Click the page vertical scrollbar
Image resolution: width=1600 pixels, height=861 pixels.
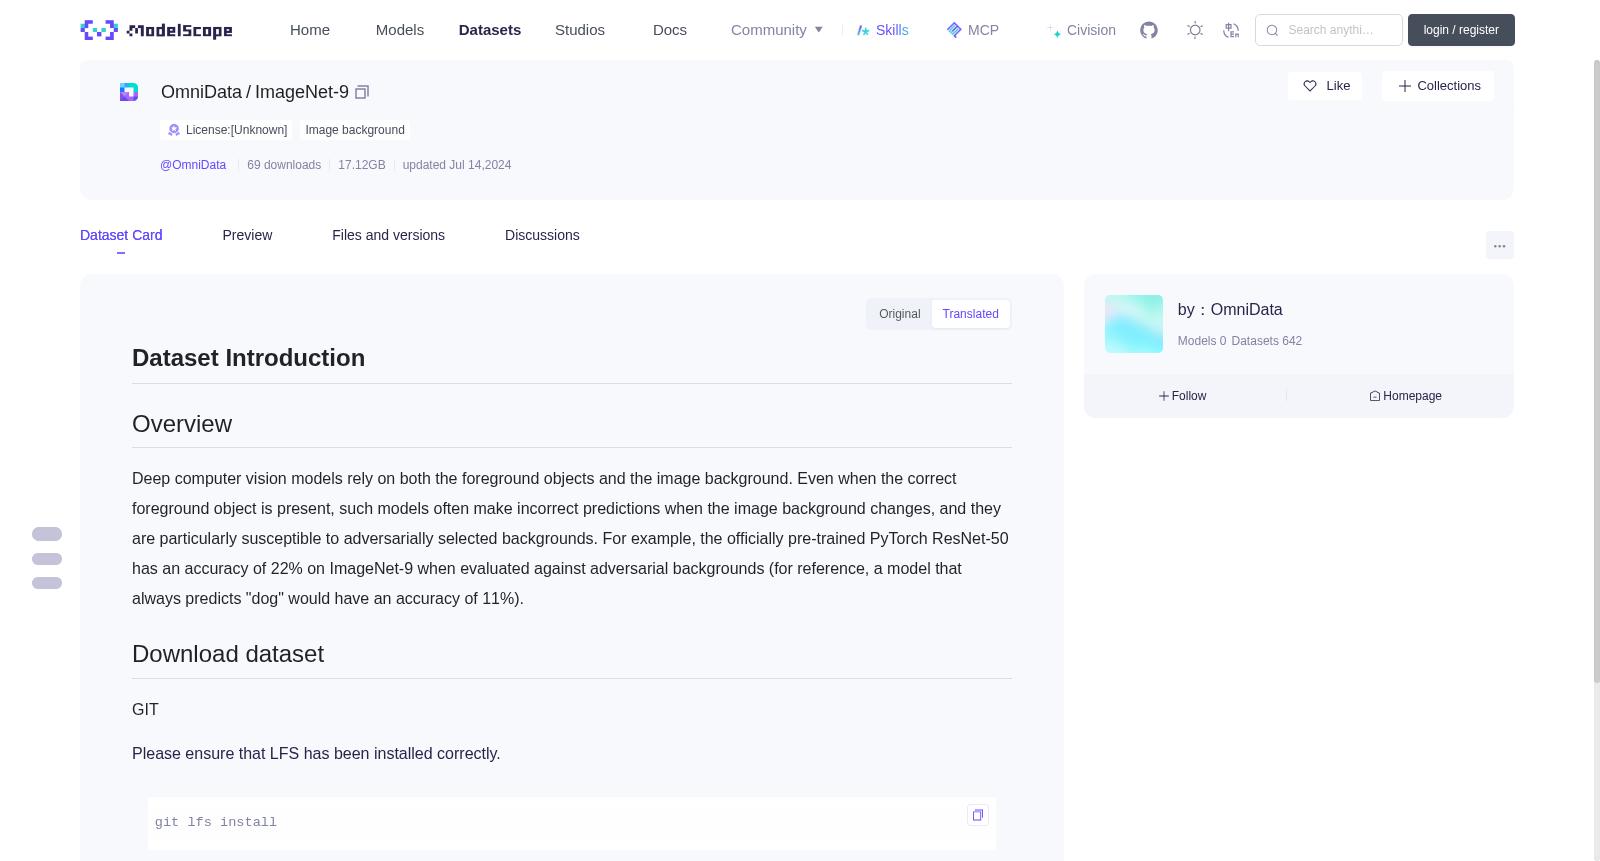pos(1597,370)
